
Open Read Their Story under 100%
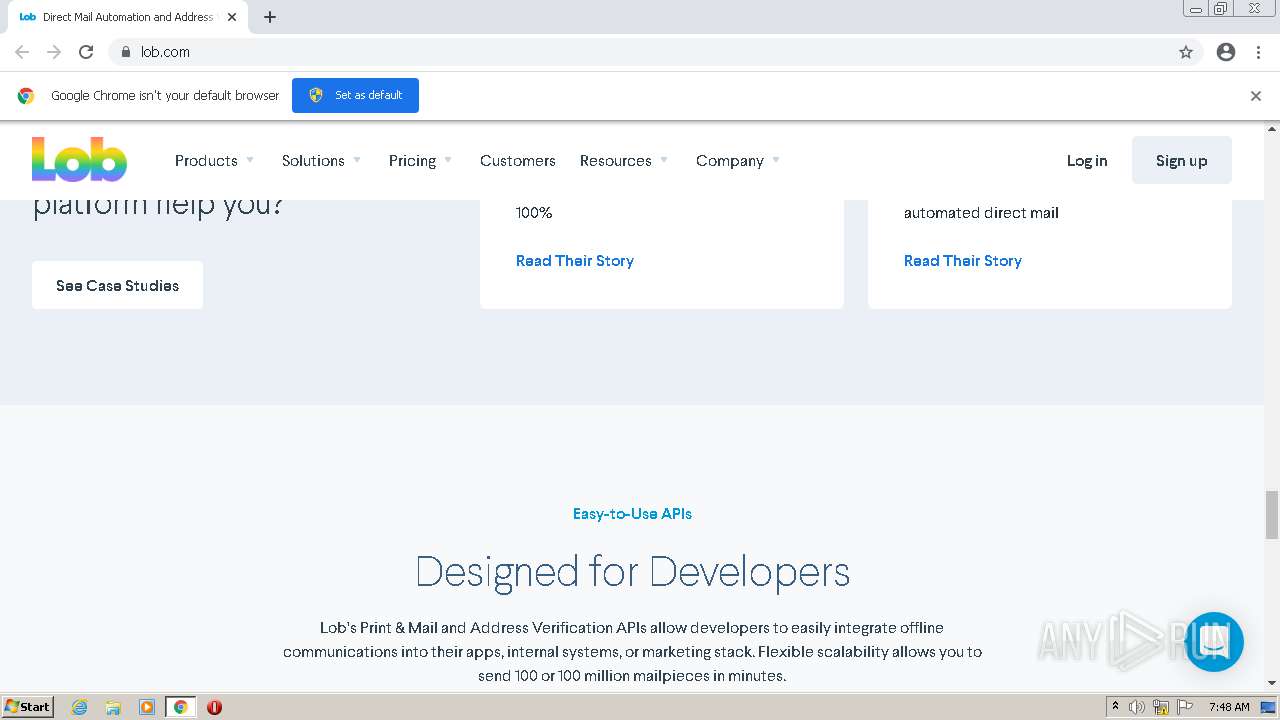(x=575, y=260)
